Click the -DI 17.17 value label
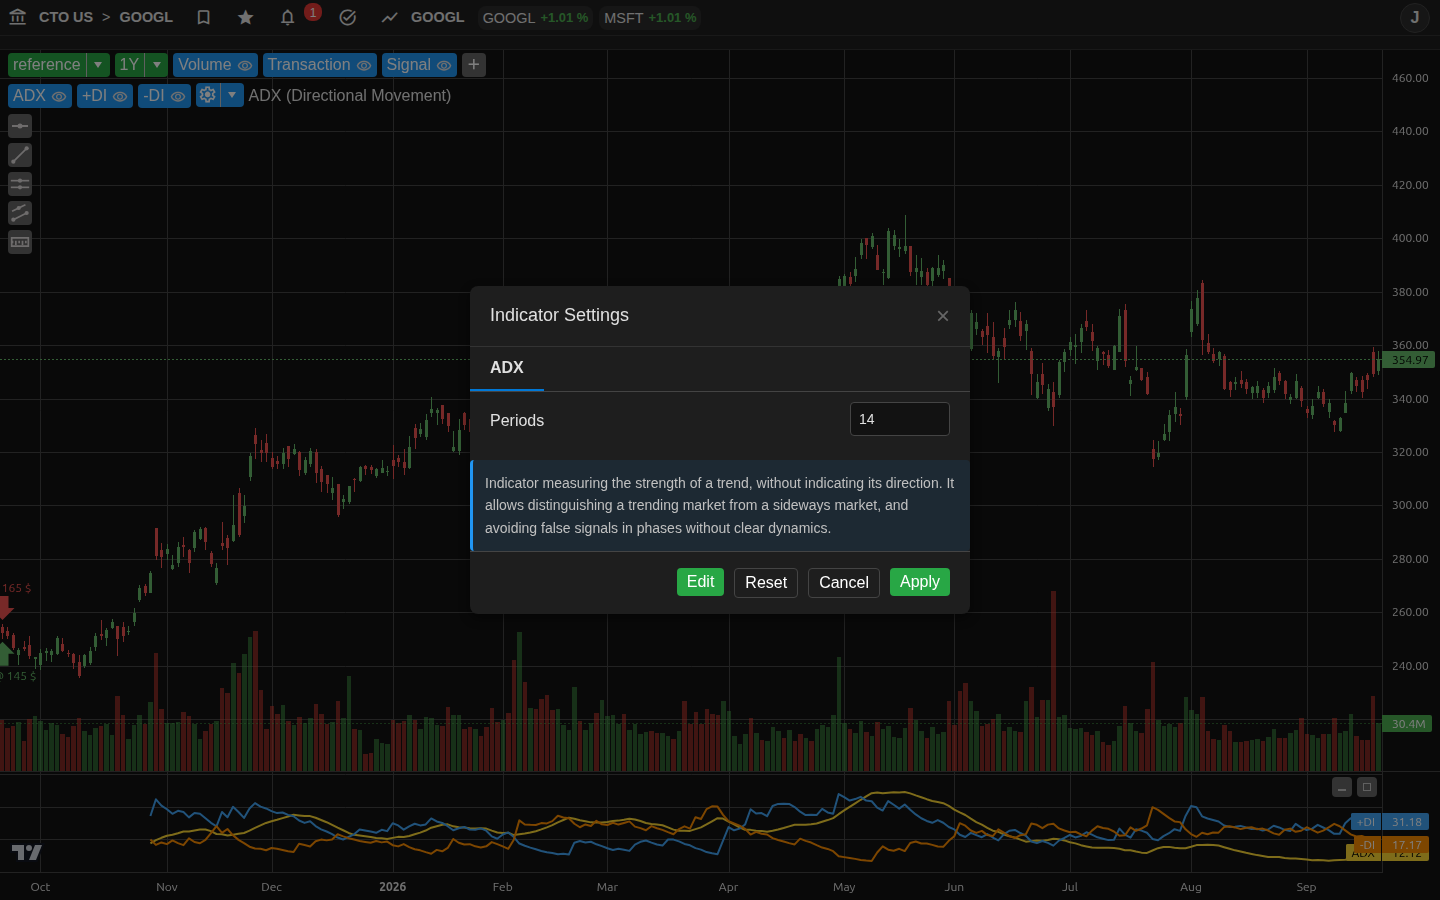Viewport: 1440px width, 900px height. (1391, 845)
